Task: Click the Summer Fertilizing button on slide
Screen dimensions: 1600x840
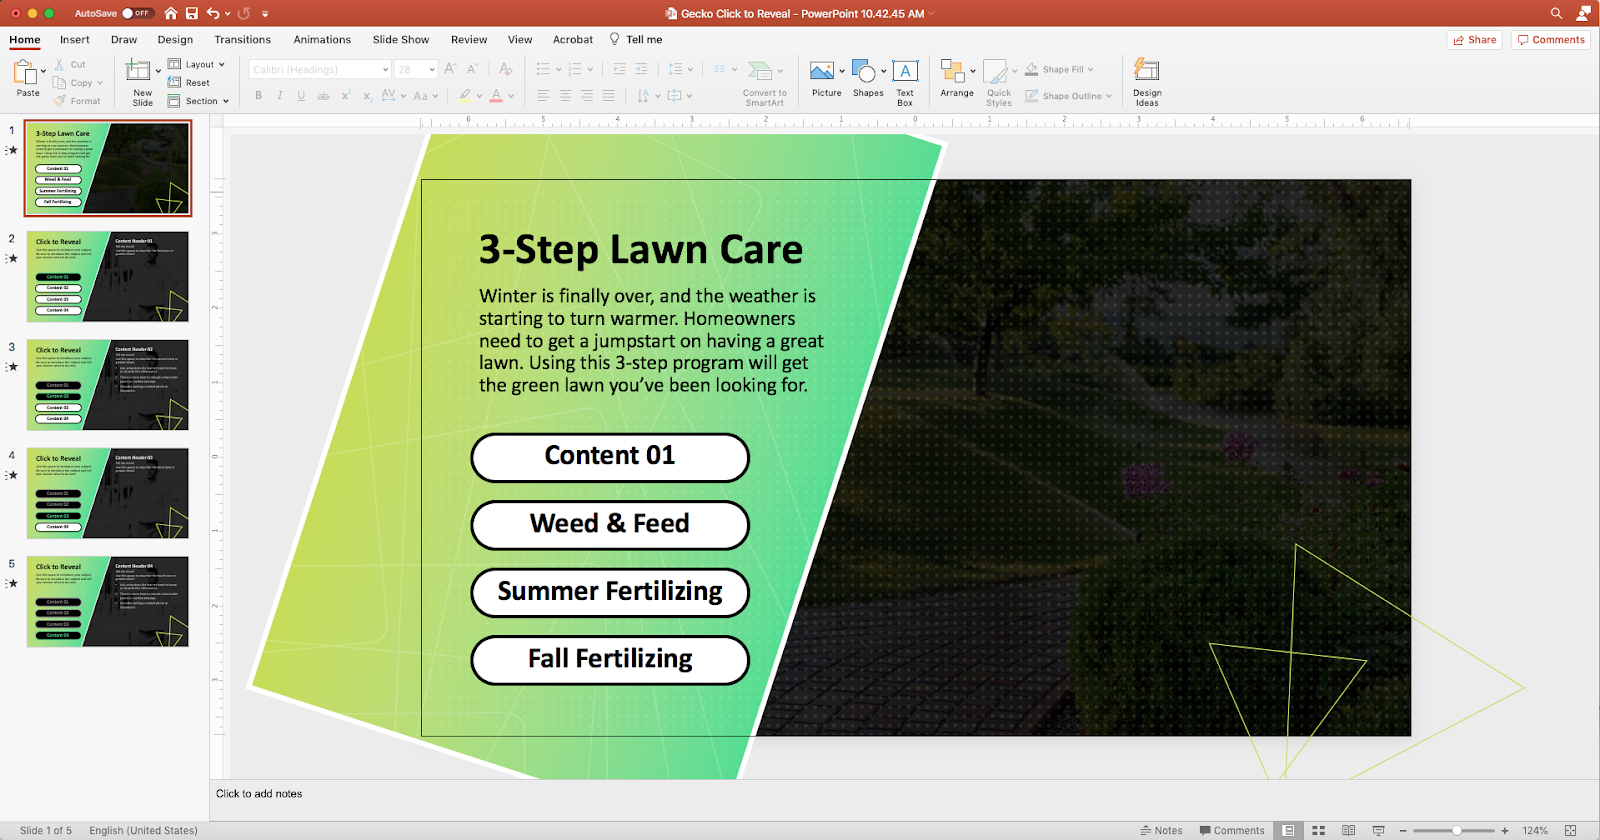Action: point(610,592)
